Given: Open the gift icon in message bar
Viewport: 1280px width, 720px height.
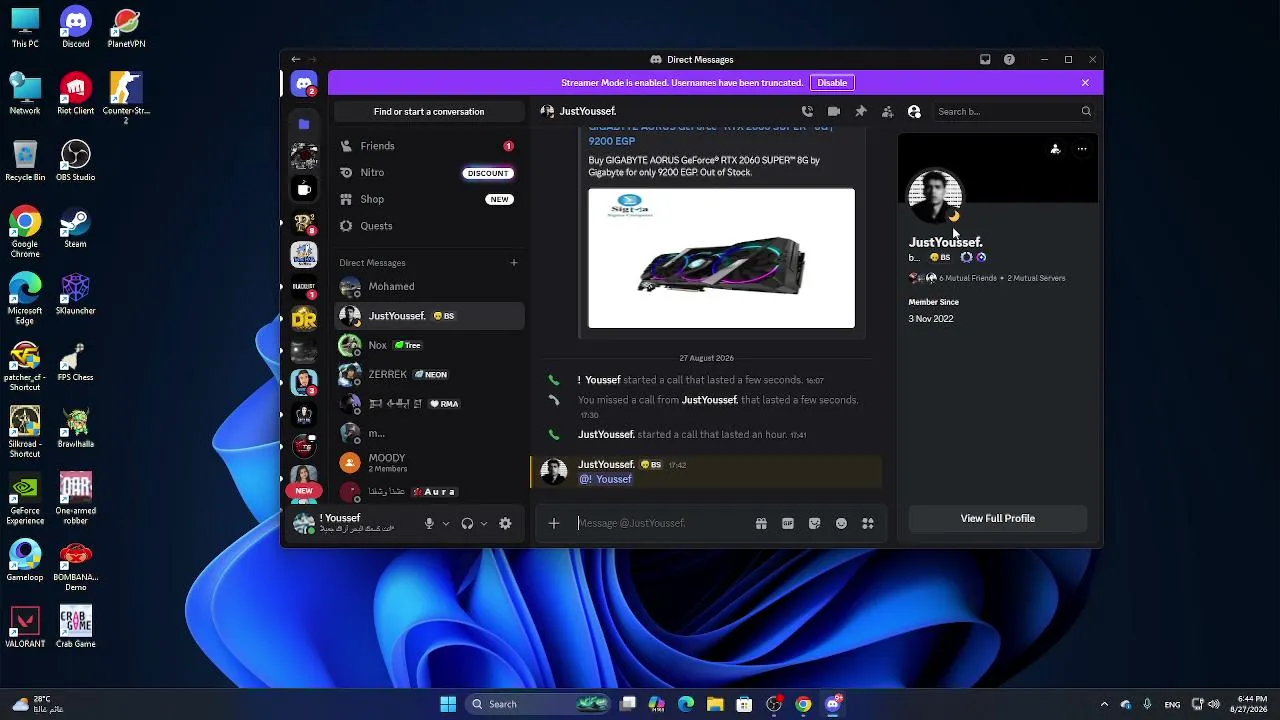Looking at the screenshot, I should coord(761,523).
